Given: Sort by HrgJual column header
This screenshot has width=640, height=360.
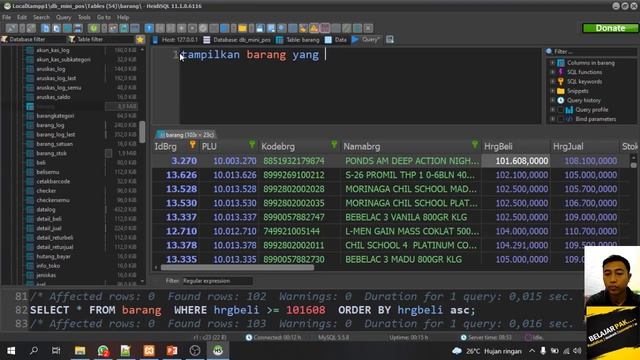Looking at the screenshot, I should pyautogui.click(x=584, y=146).
